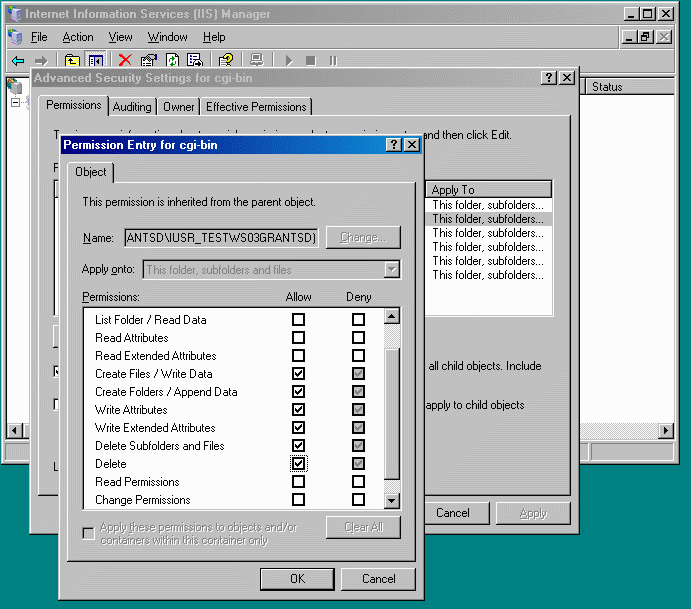
Task: Uncheck Allow for Create Folders / Append Data
Action: pyautogui.click(x=298, y=392)
